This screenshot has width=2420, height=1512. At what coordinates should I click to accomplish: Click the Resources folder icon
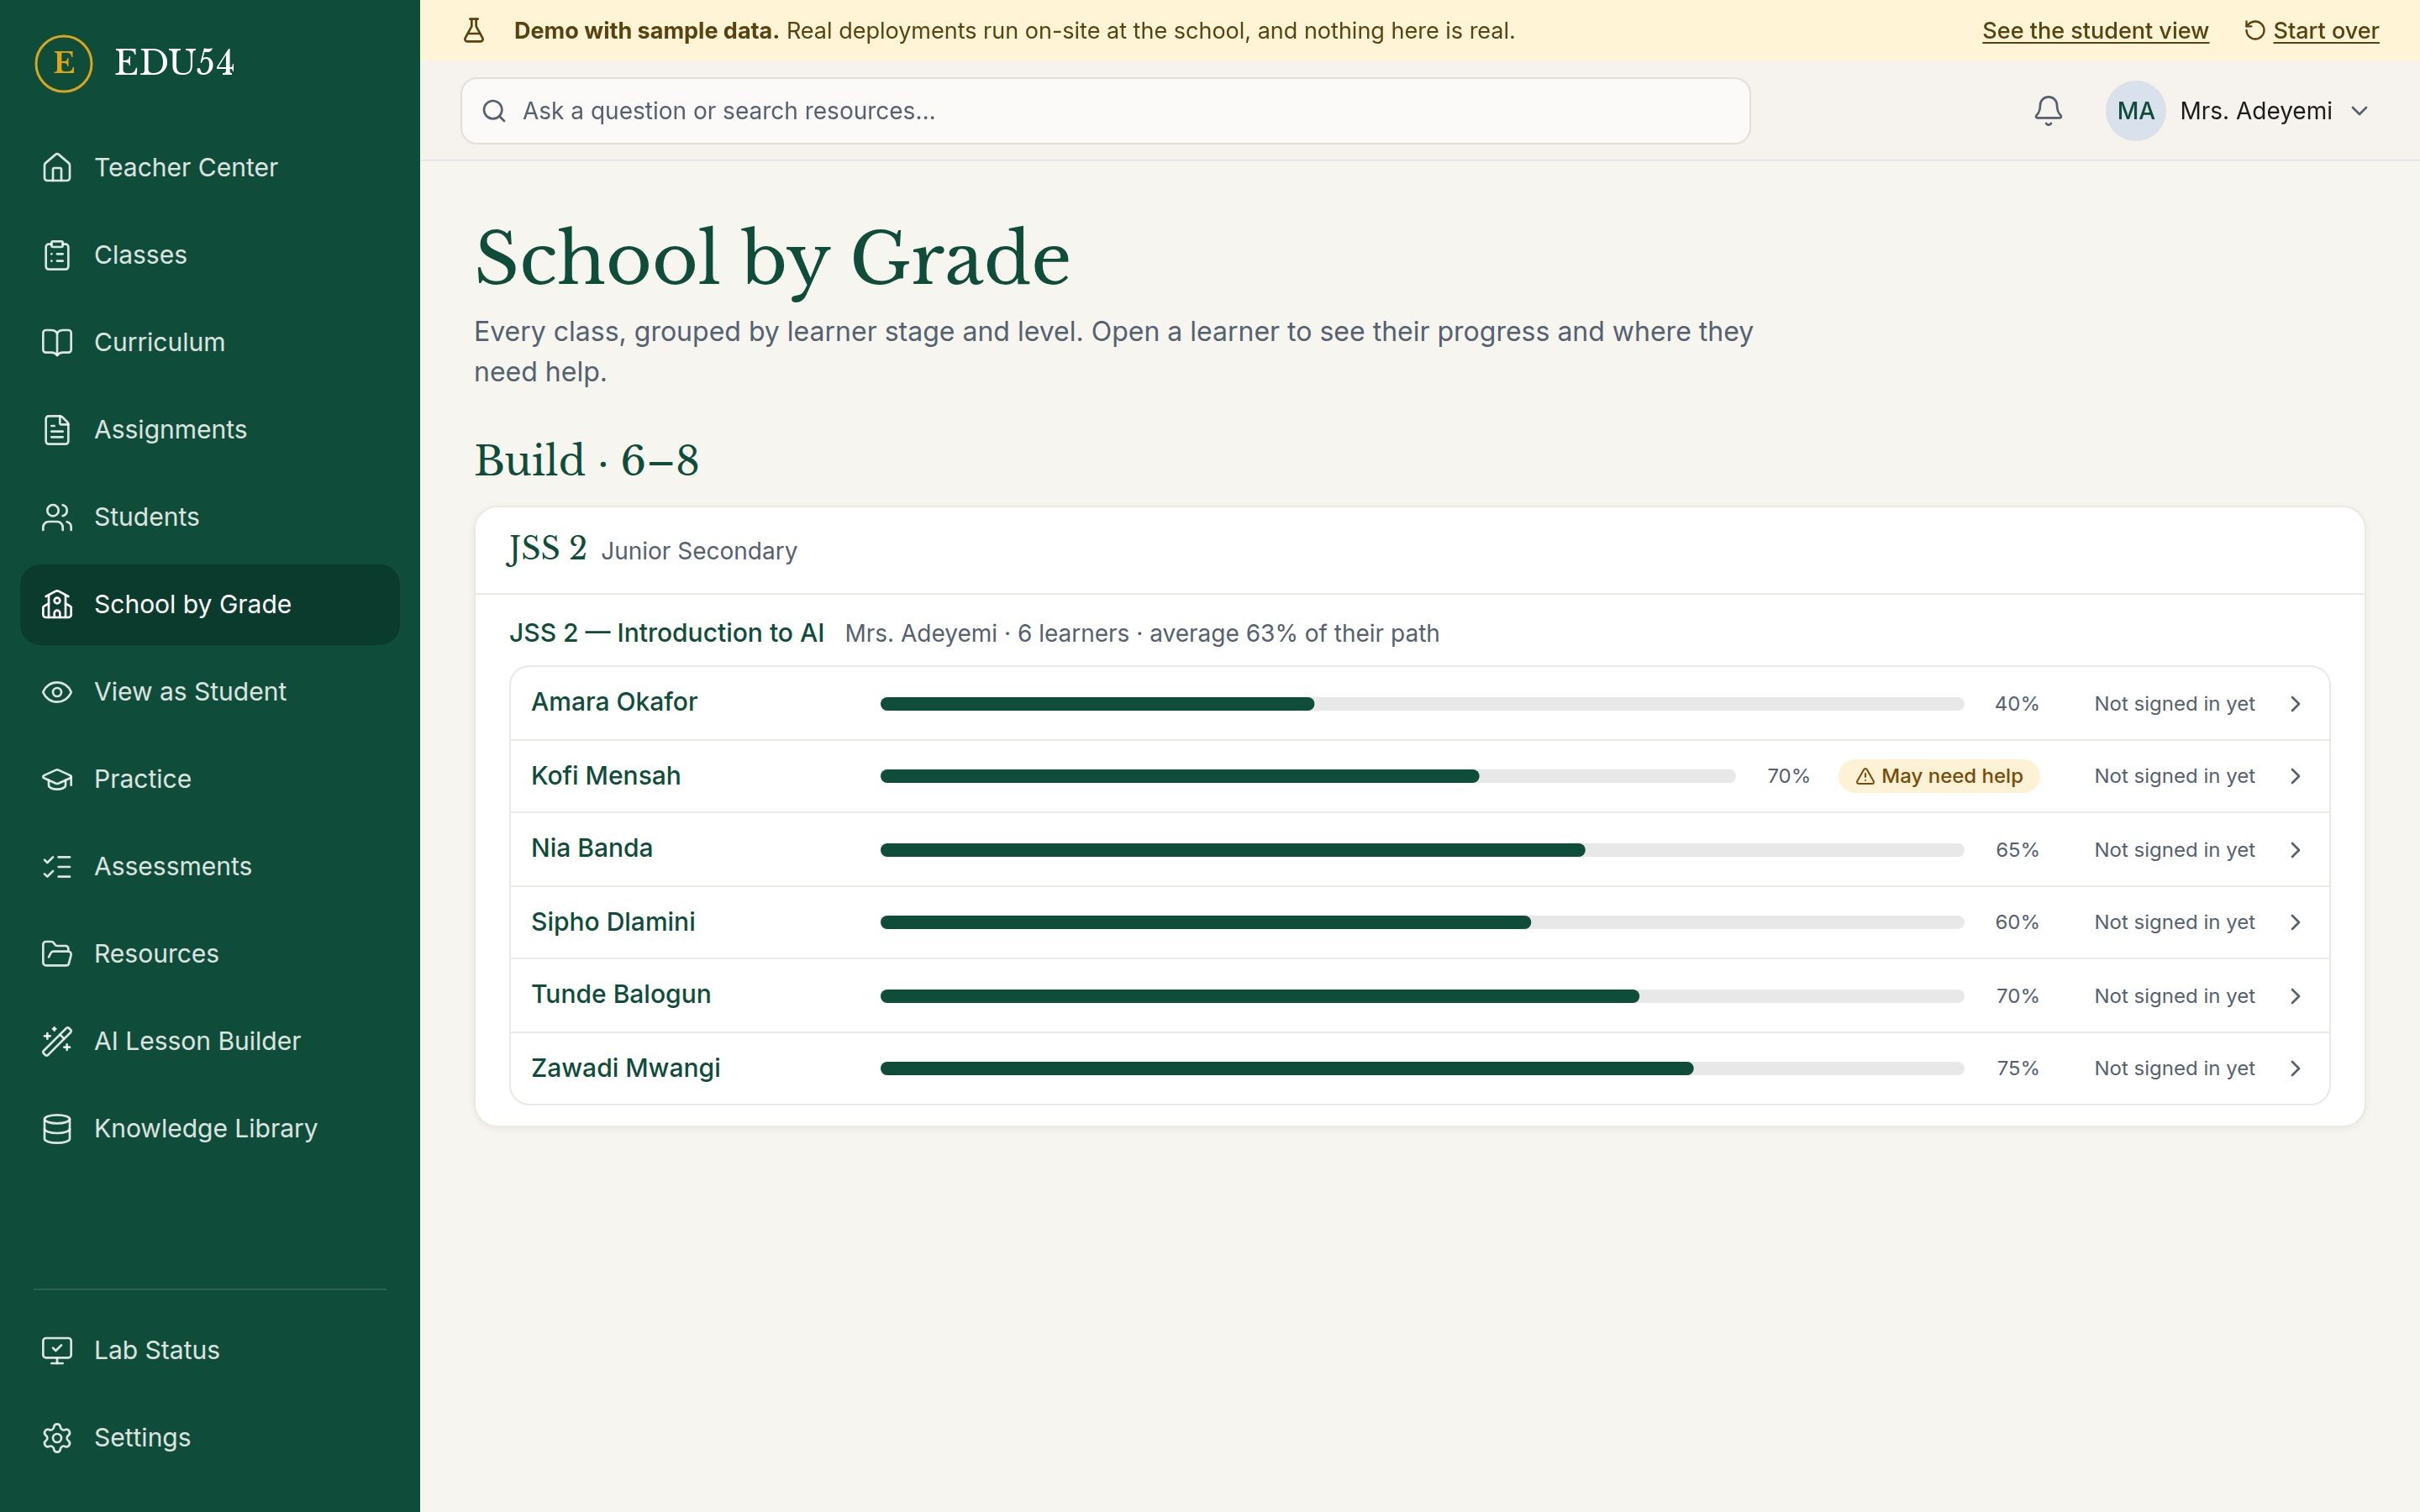coord(57,954)
